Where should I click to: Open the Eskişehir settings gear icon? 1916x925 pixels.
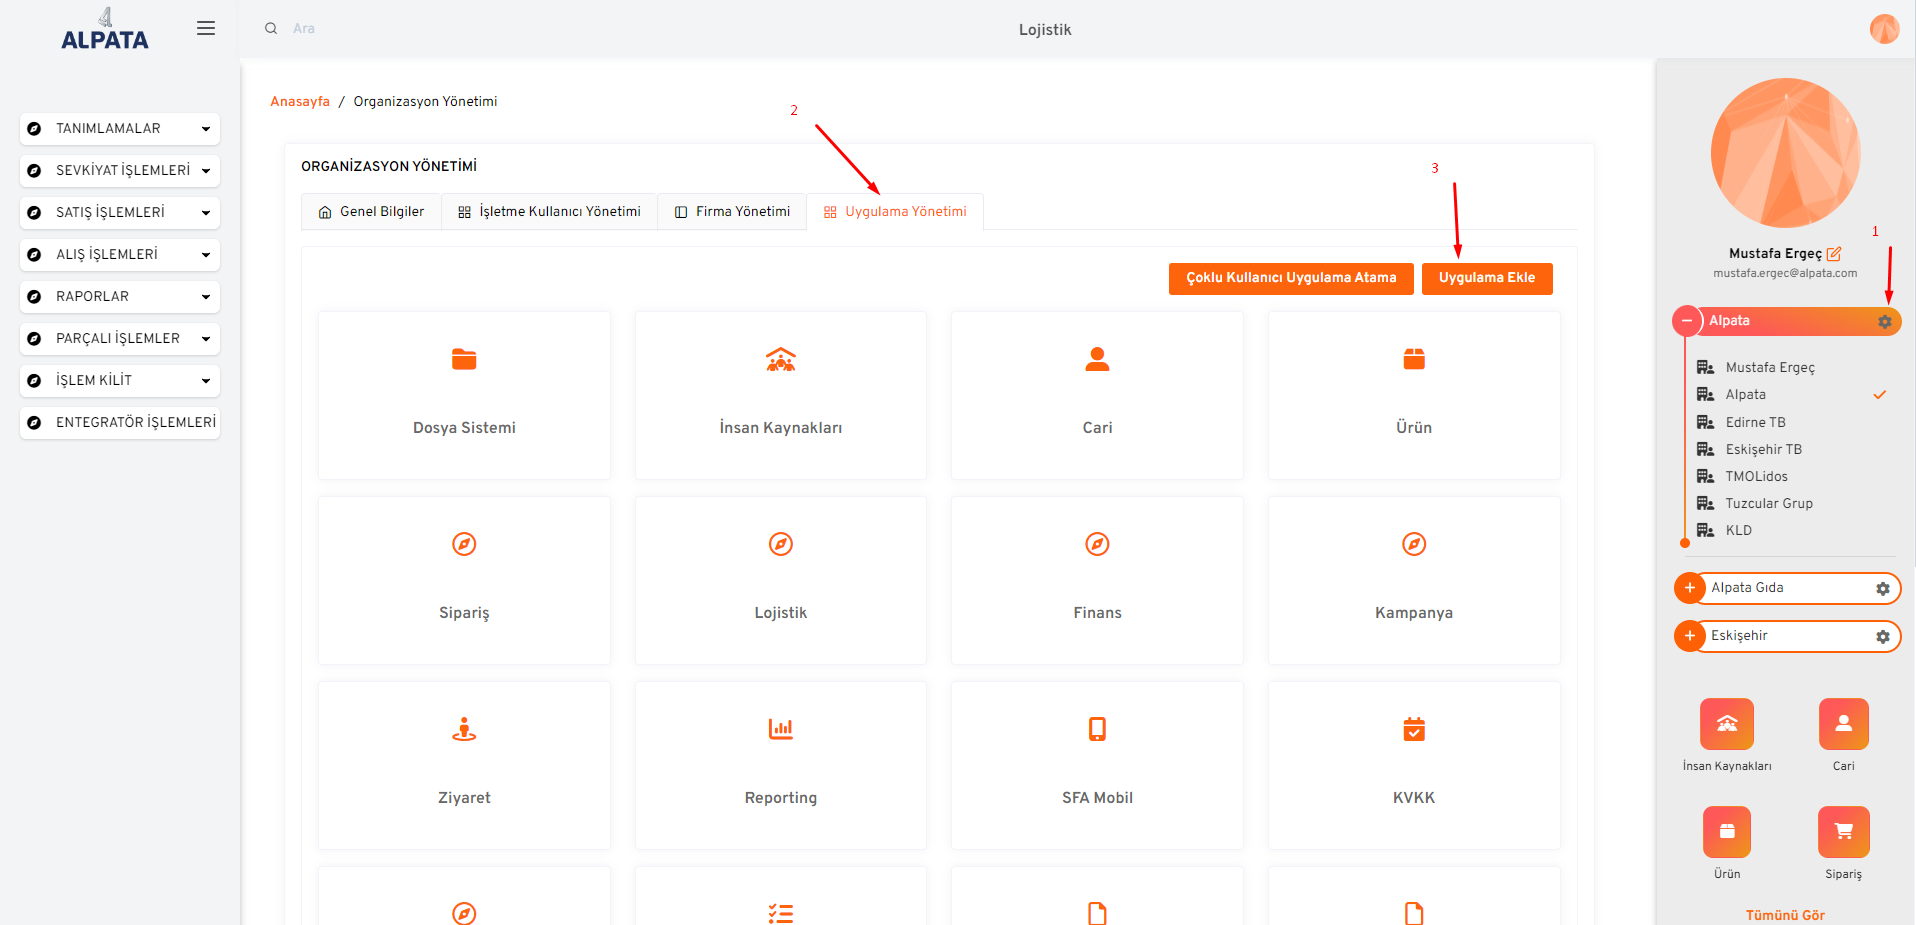pyautogui.click(x=1882, y=636)
